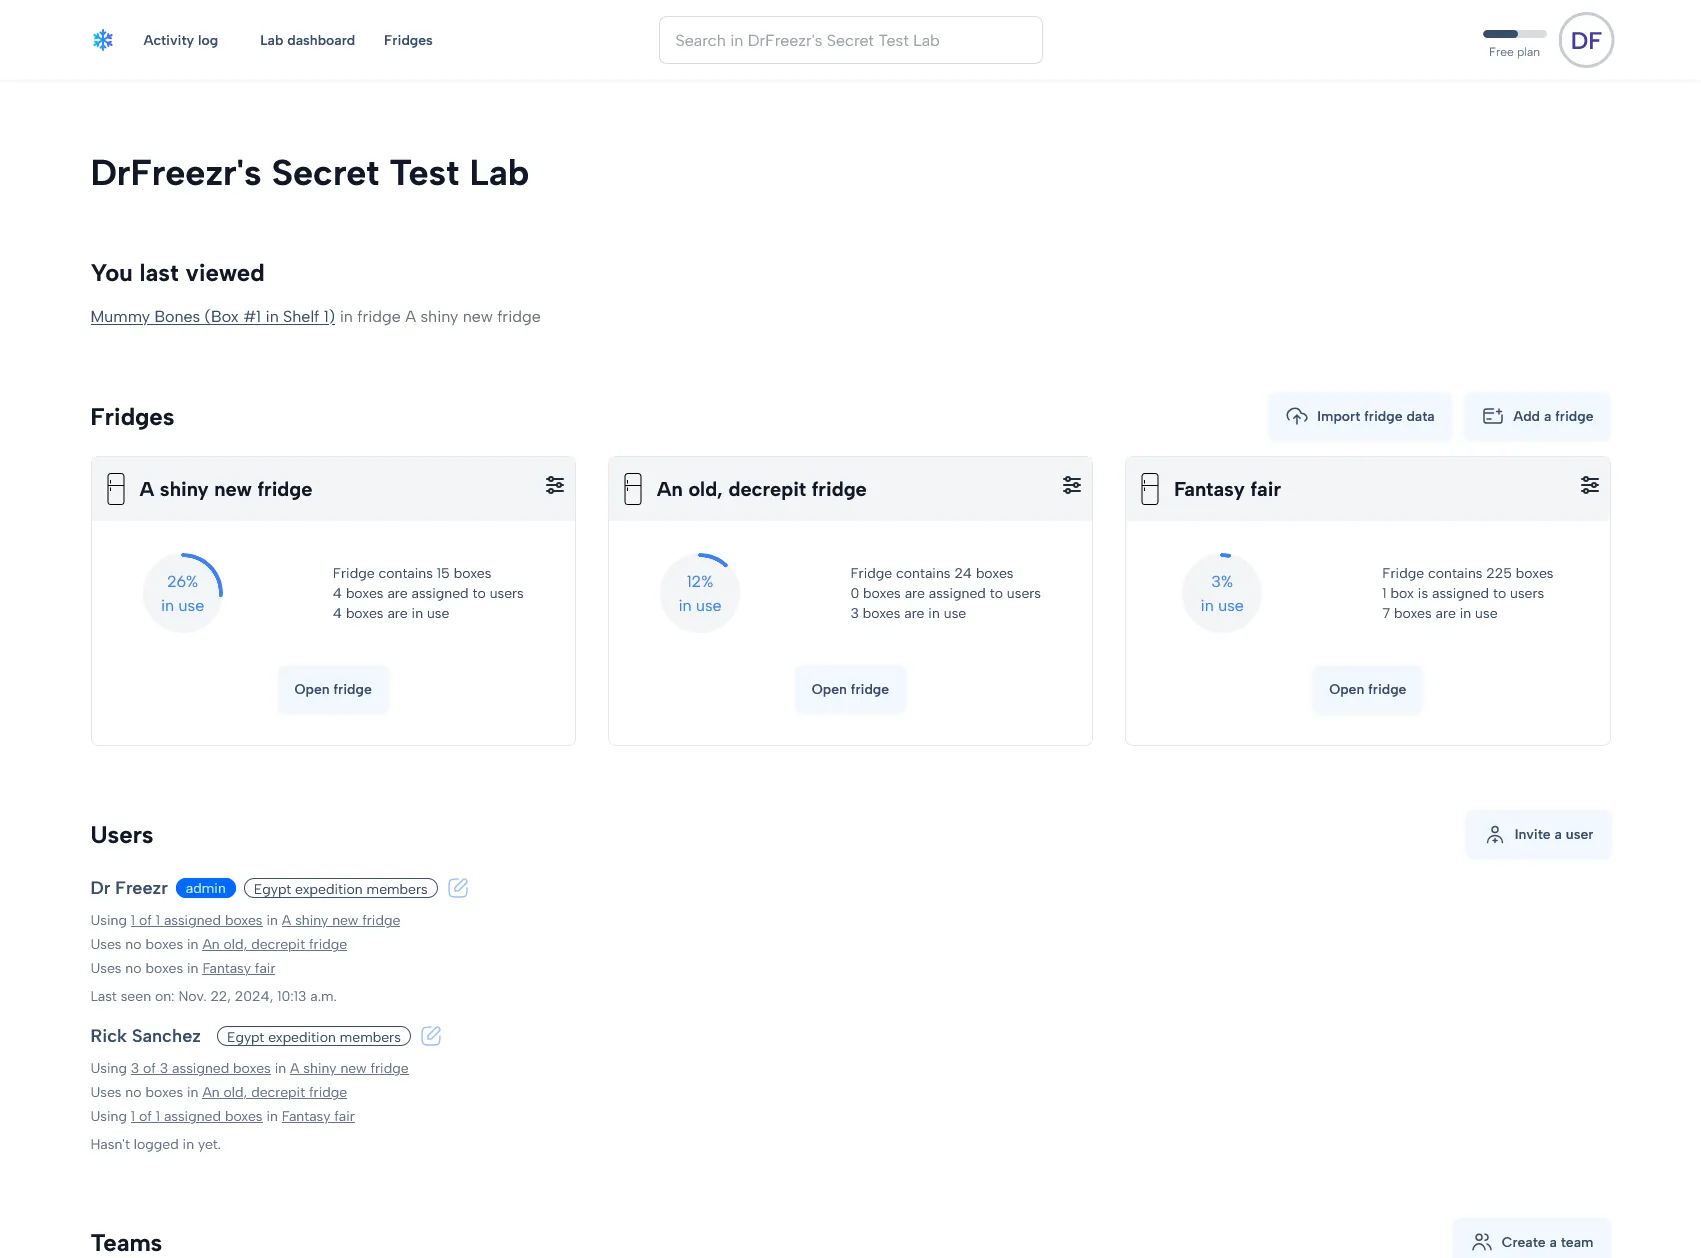
Task: Open the DF profile avatar
Action: point(1586,40)
